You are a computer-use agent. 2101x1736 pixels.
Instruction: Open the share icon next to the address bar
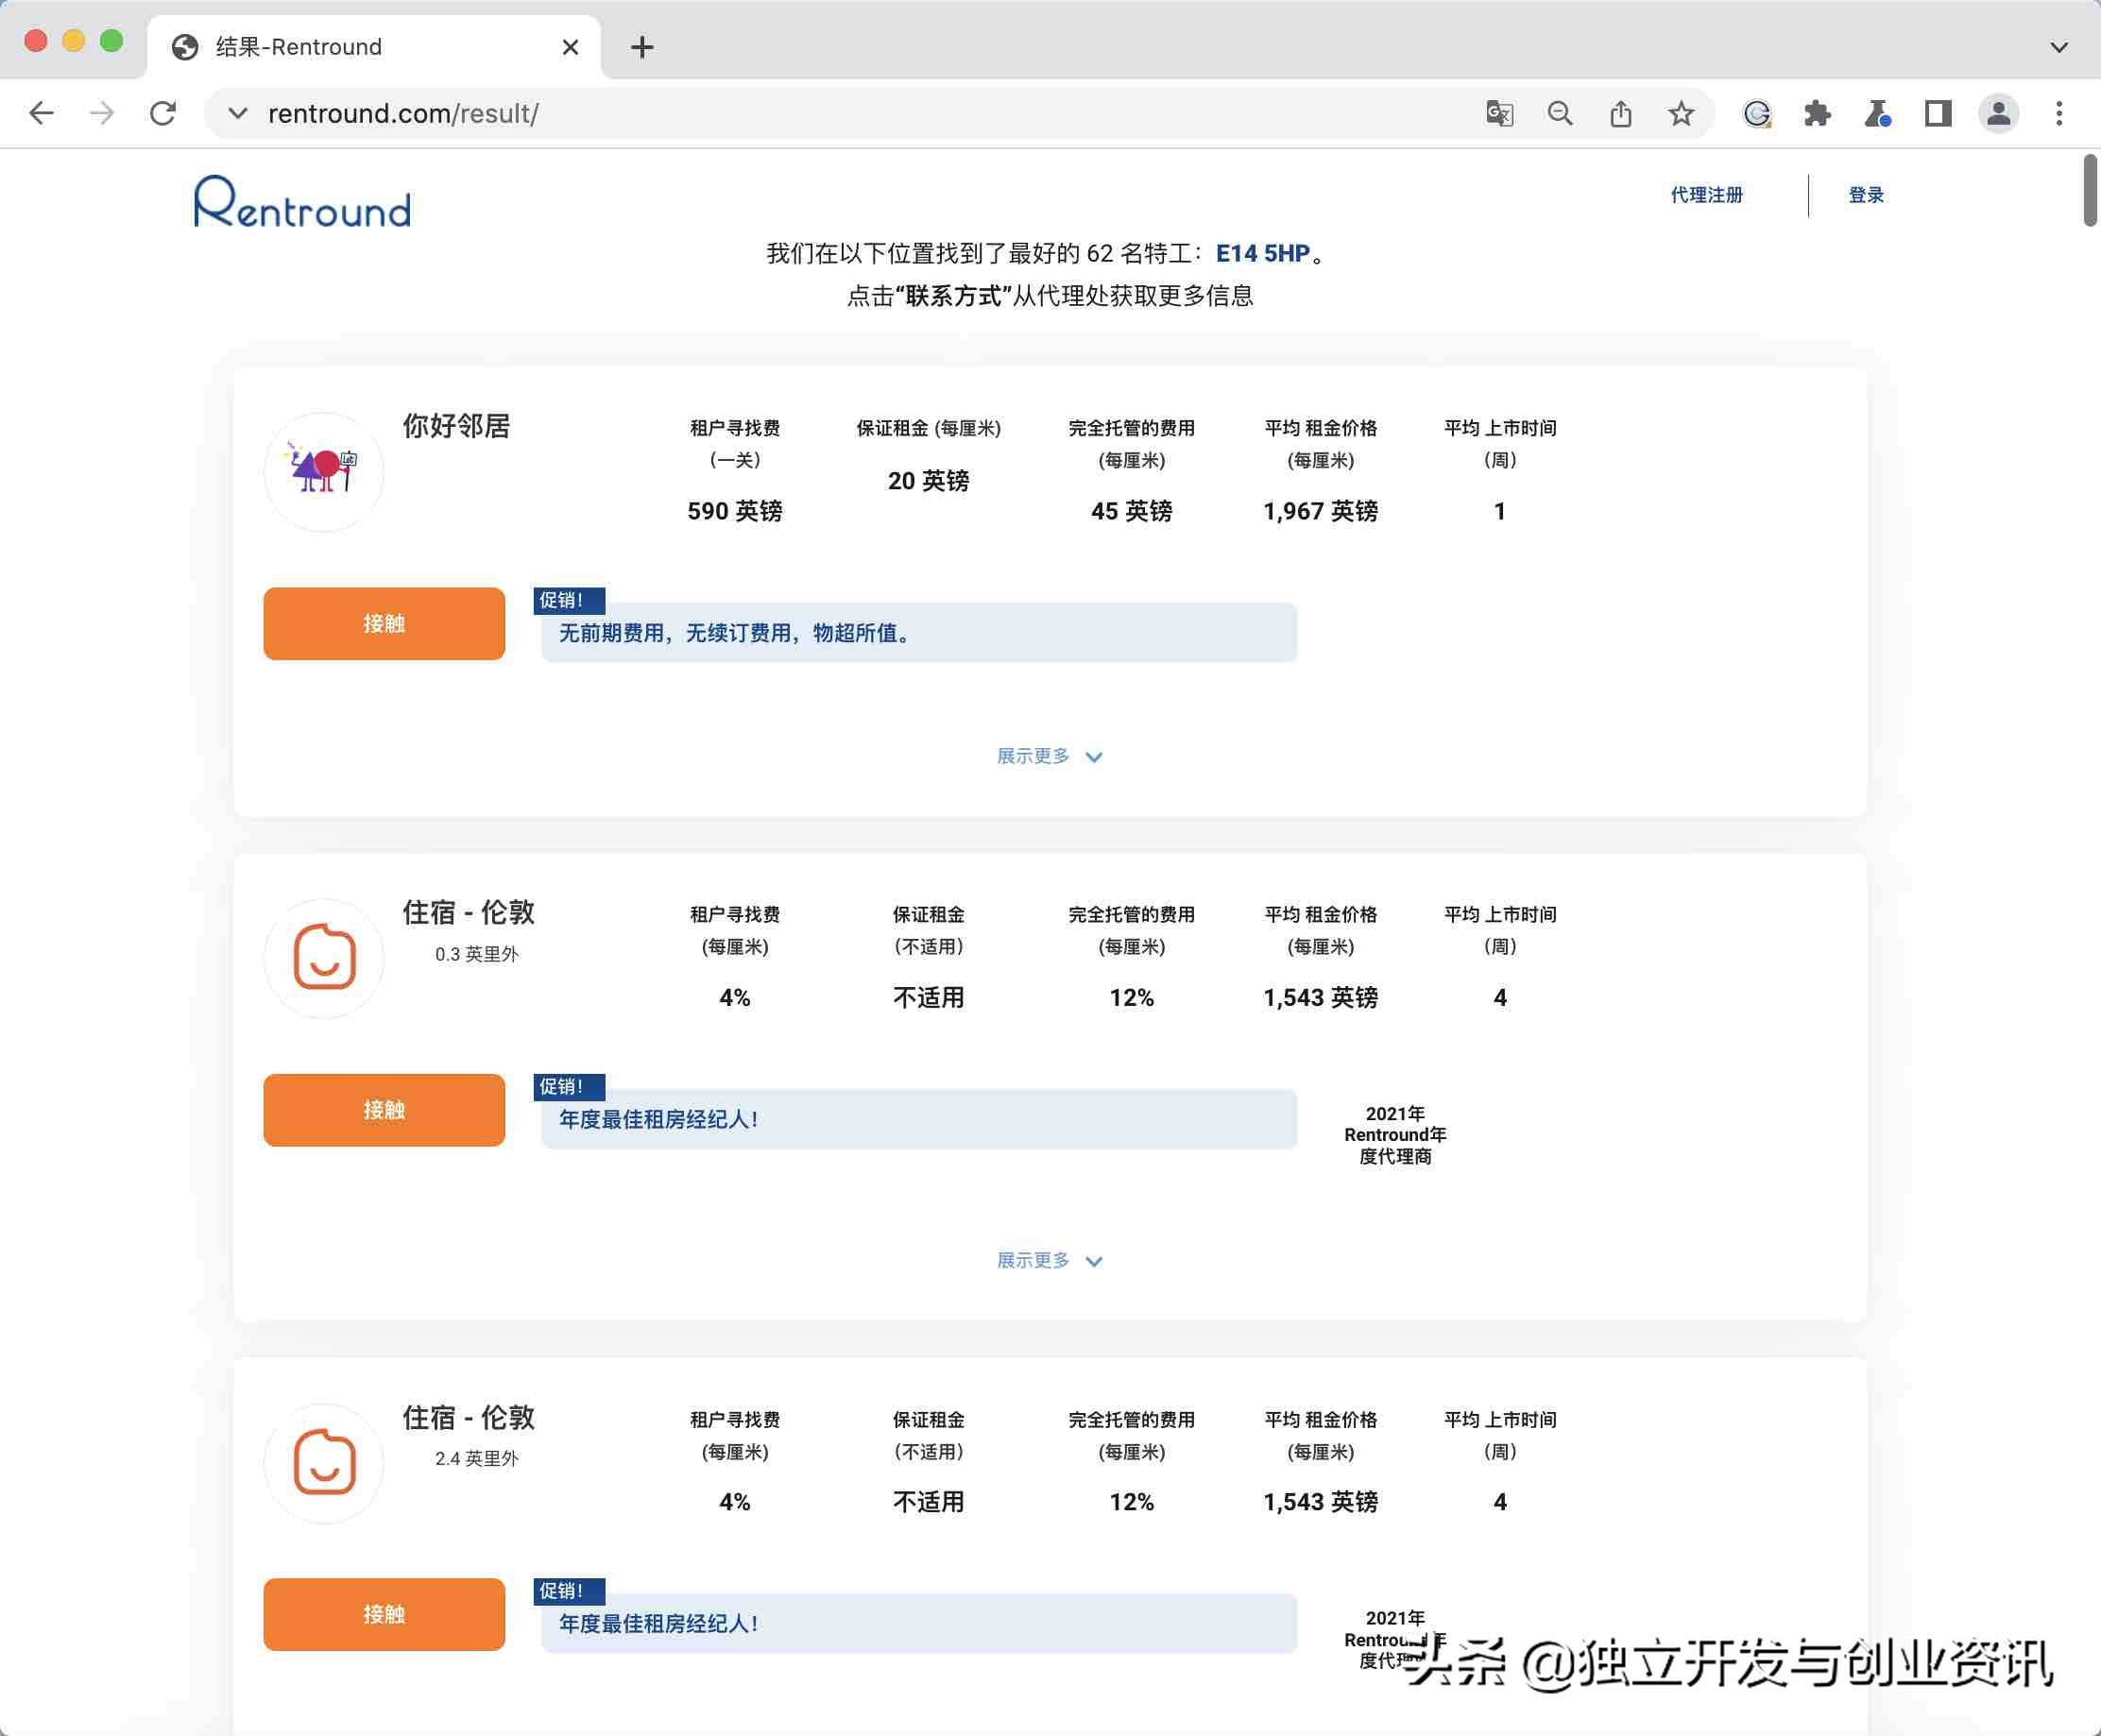pyautogui.click(x=1620, y=113)
